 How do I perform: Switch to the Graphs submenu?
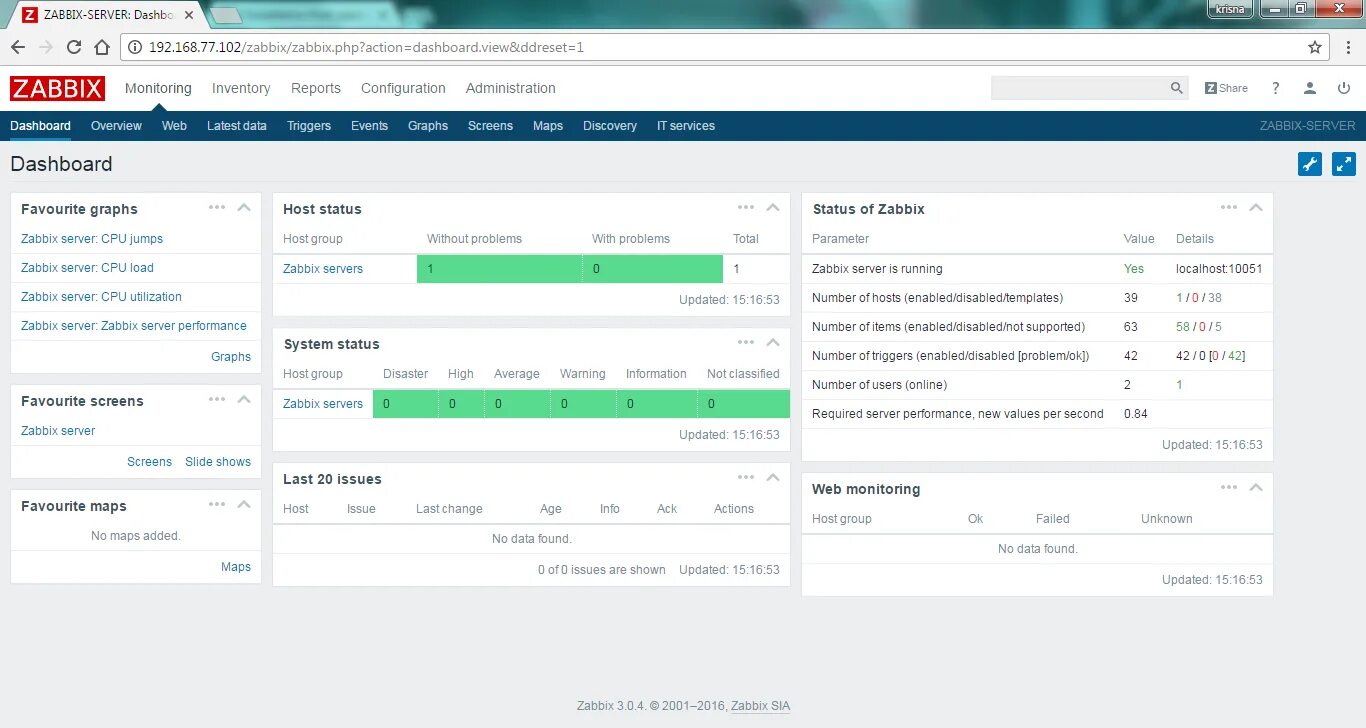428,126
